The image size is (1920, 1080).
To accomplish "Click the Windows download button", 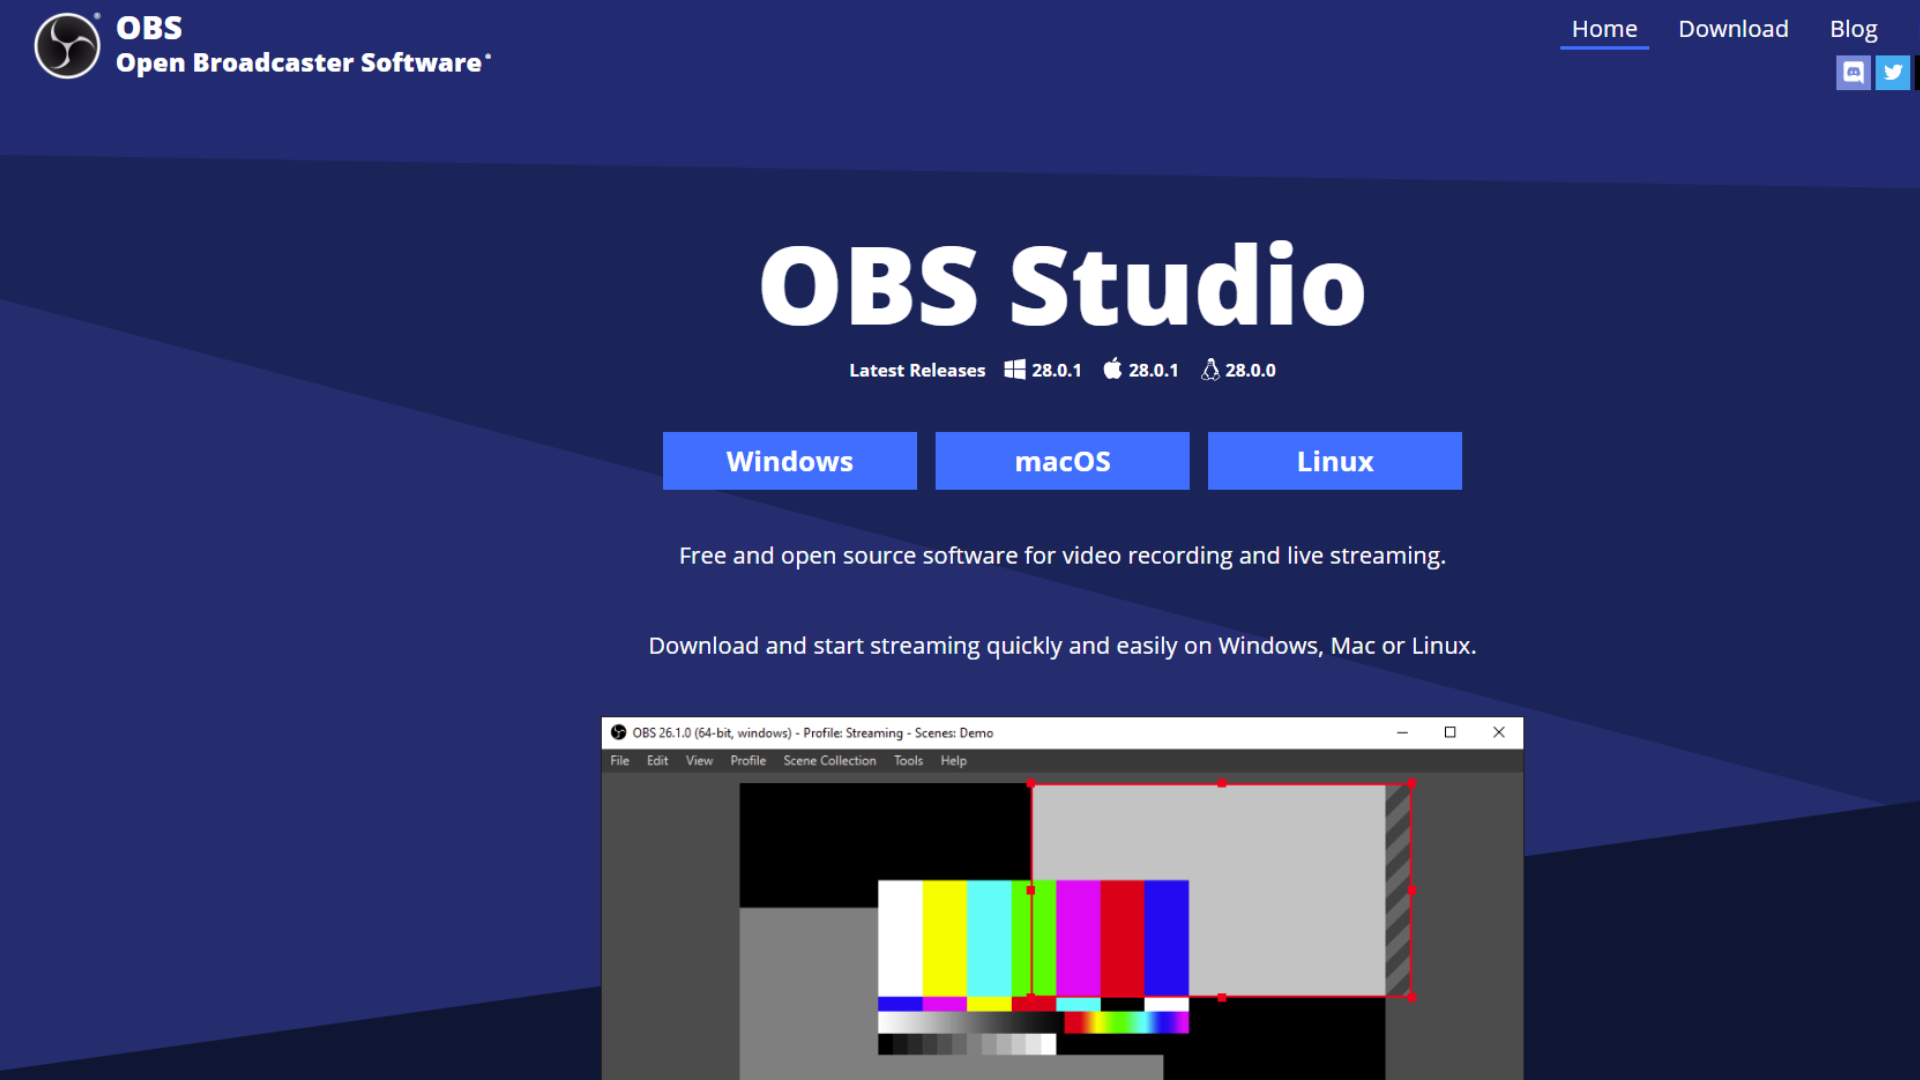I will [790, 461].
